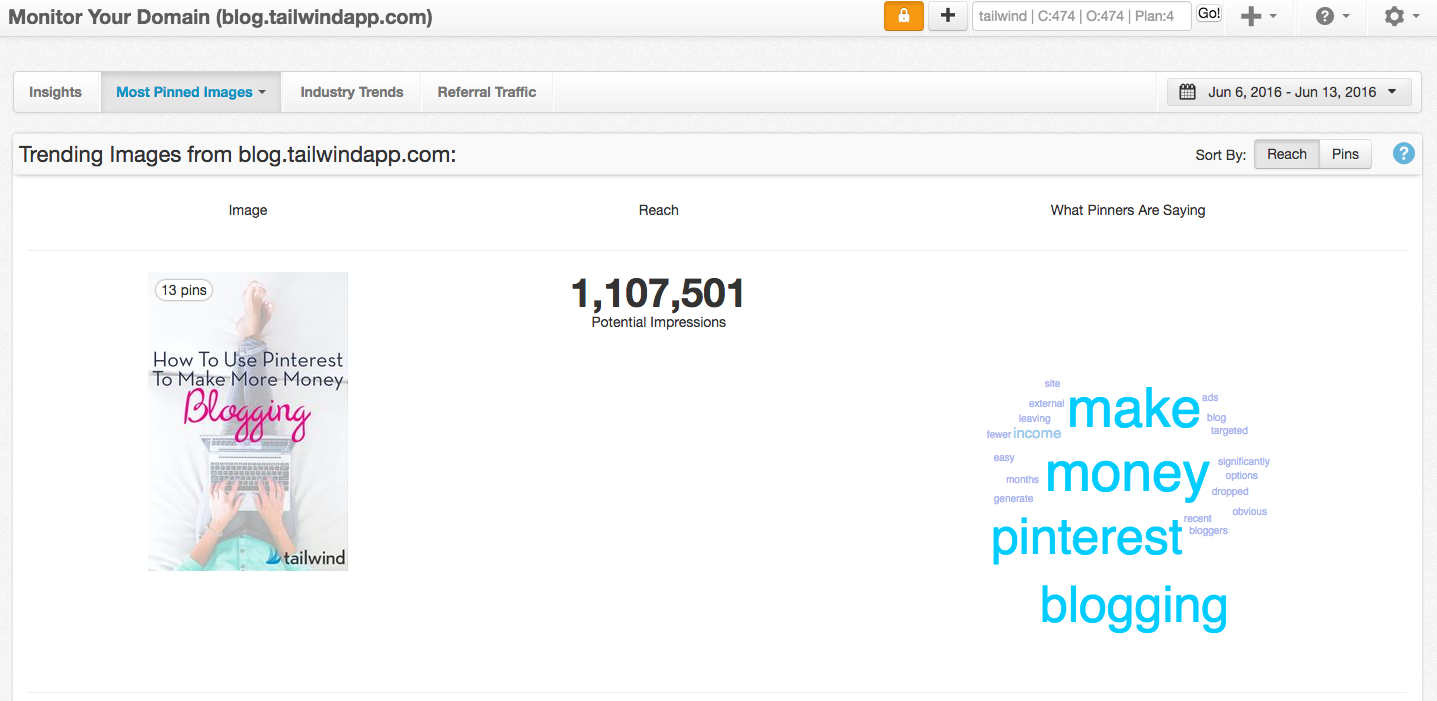Click the word 'recent' in word cloud
This screenshot has height=701, width=1437.
[x=1197, y=519]
